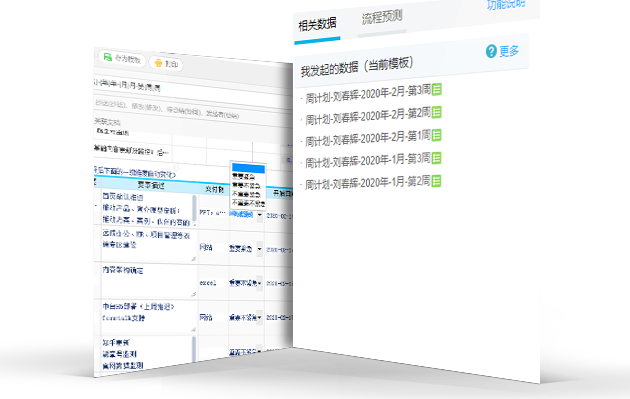630x399 pixels.
Task: Click the 内容架构确定 description text area
Action: point(149,281)
